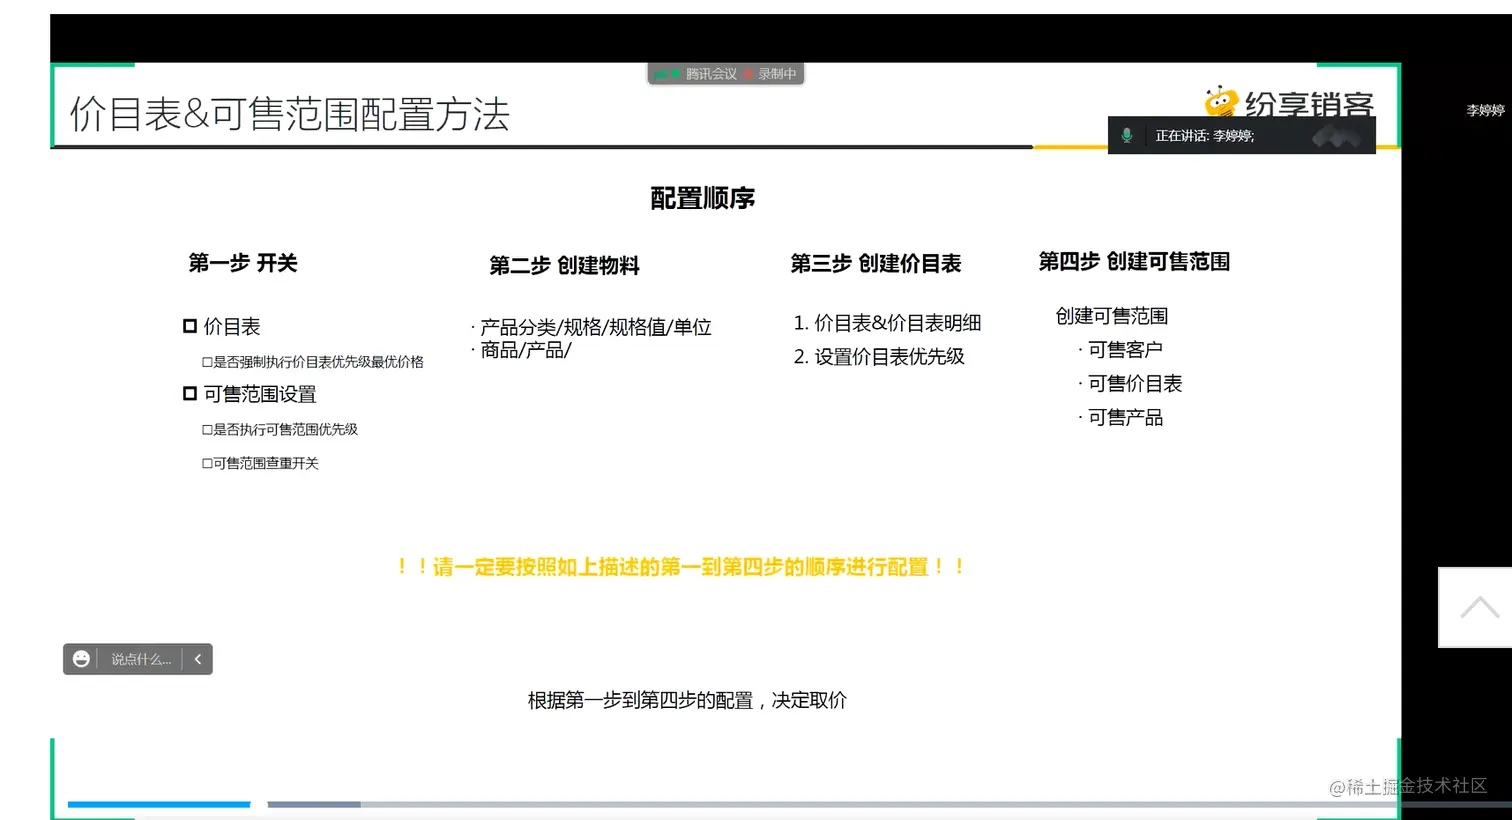Click the '说点什么...' chat input field
1512x820 pixels.
click(140, 659)
